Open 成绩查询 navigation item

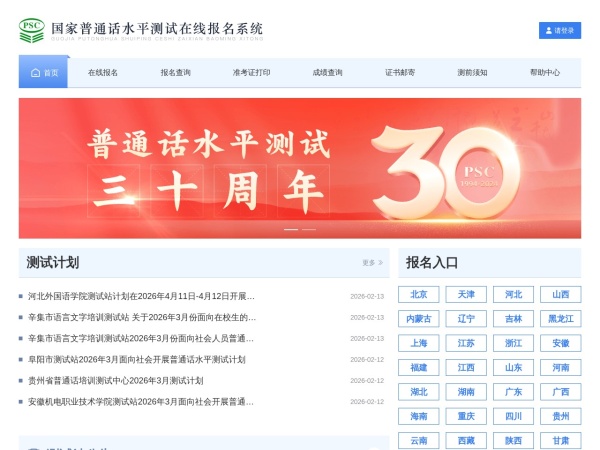[x=327, y=73]
